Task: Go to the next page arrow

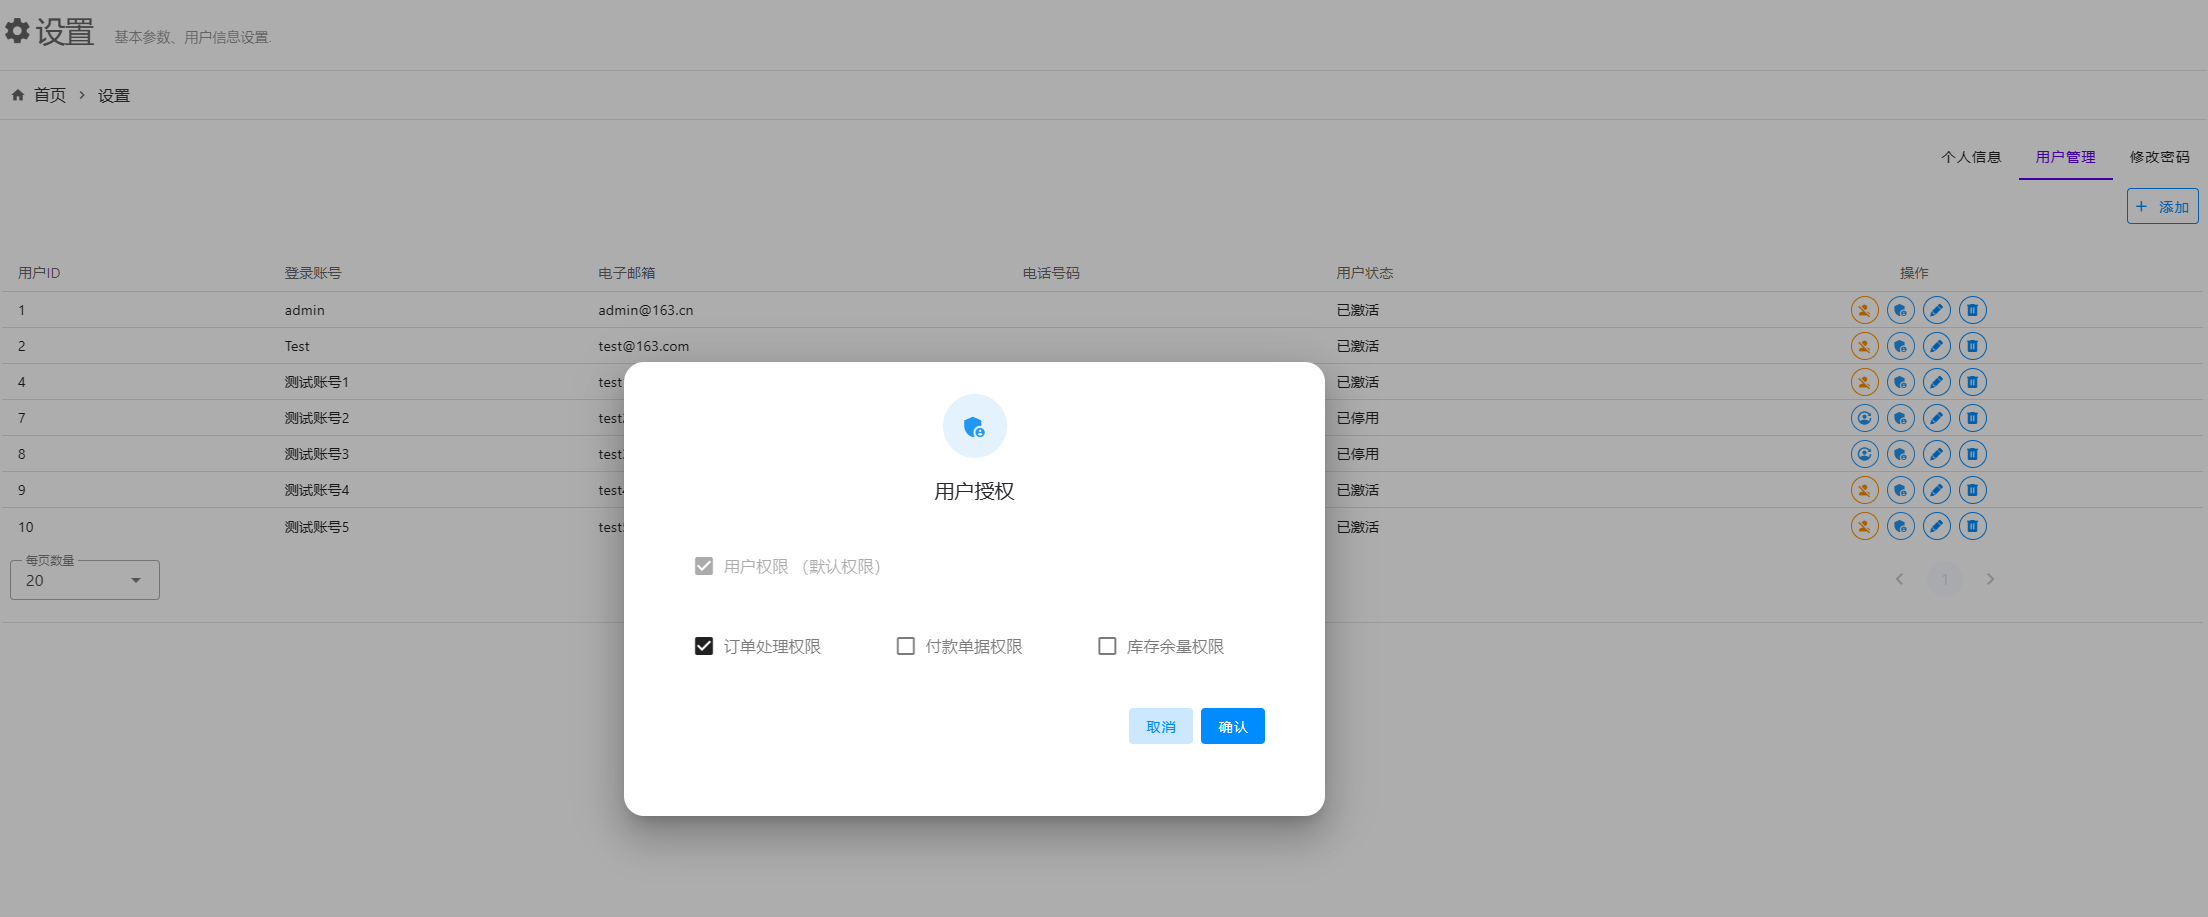Action: click(x=1990, y=579)
